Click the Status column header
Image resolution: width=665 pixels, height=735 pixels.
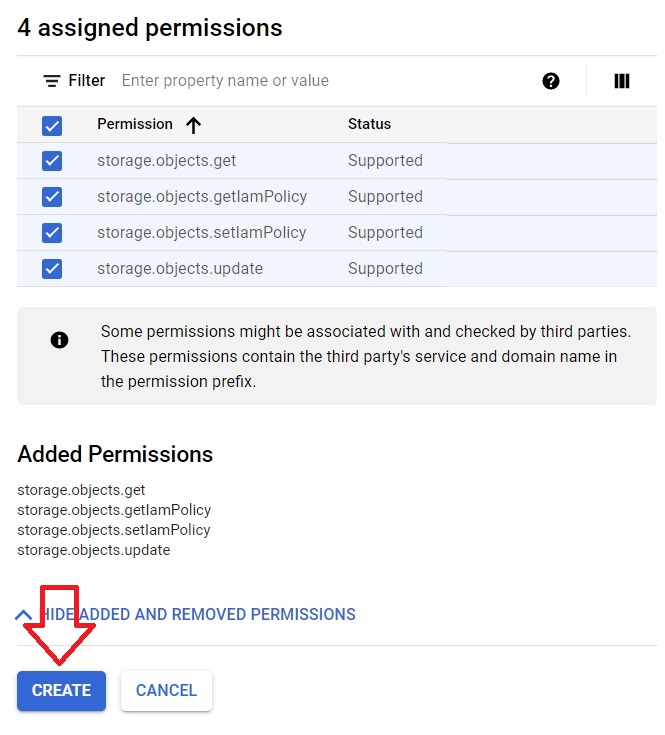pyautogui.click(x=369, y=124)
